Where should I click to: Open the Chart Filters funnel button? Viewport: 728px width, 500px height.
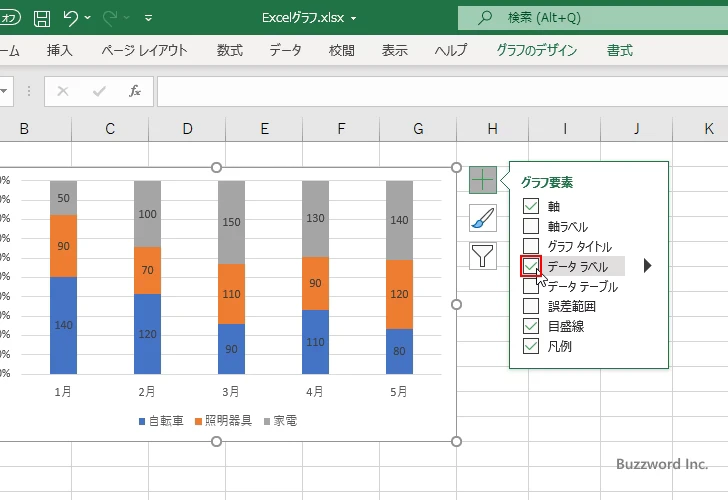(483, 256)
